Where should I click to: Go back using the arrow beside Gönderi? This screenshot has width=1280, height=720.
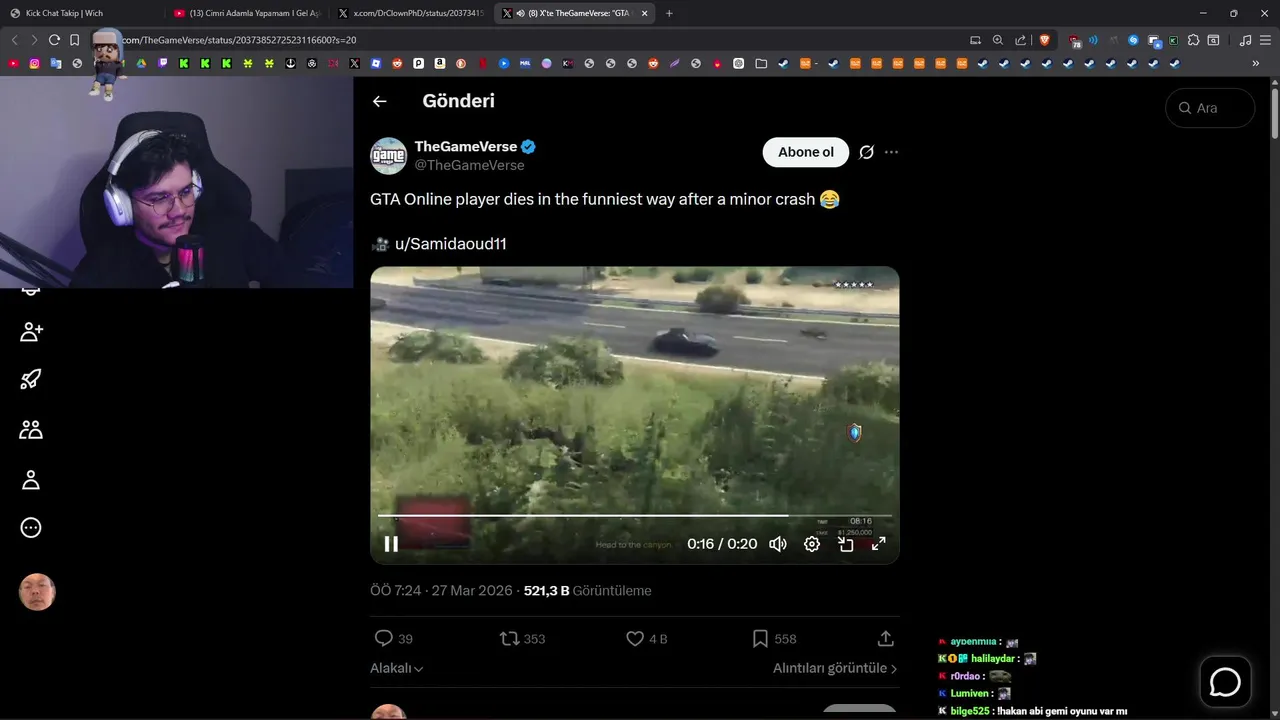pos(379,101)
